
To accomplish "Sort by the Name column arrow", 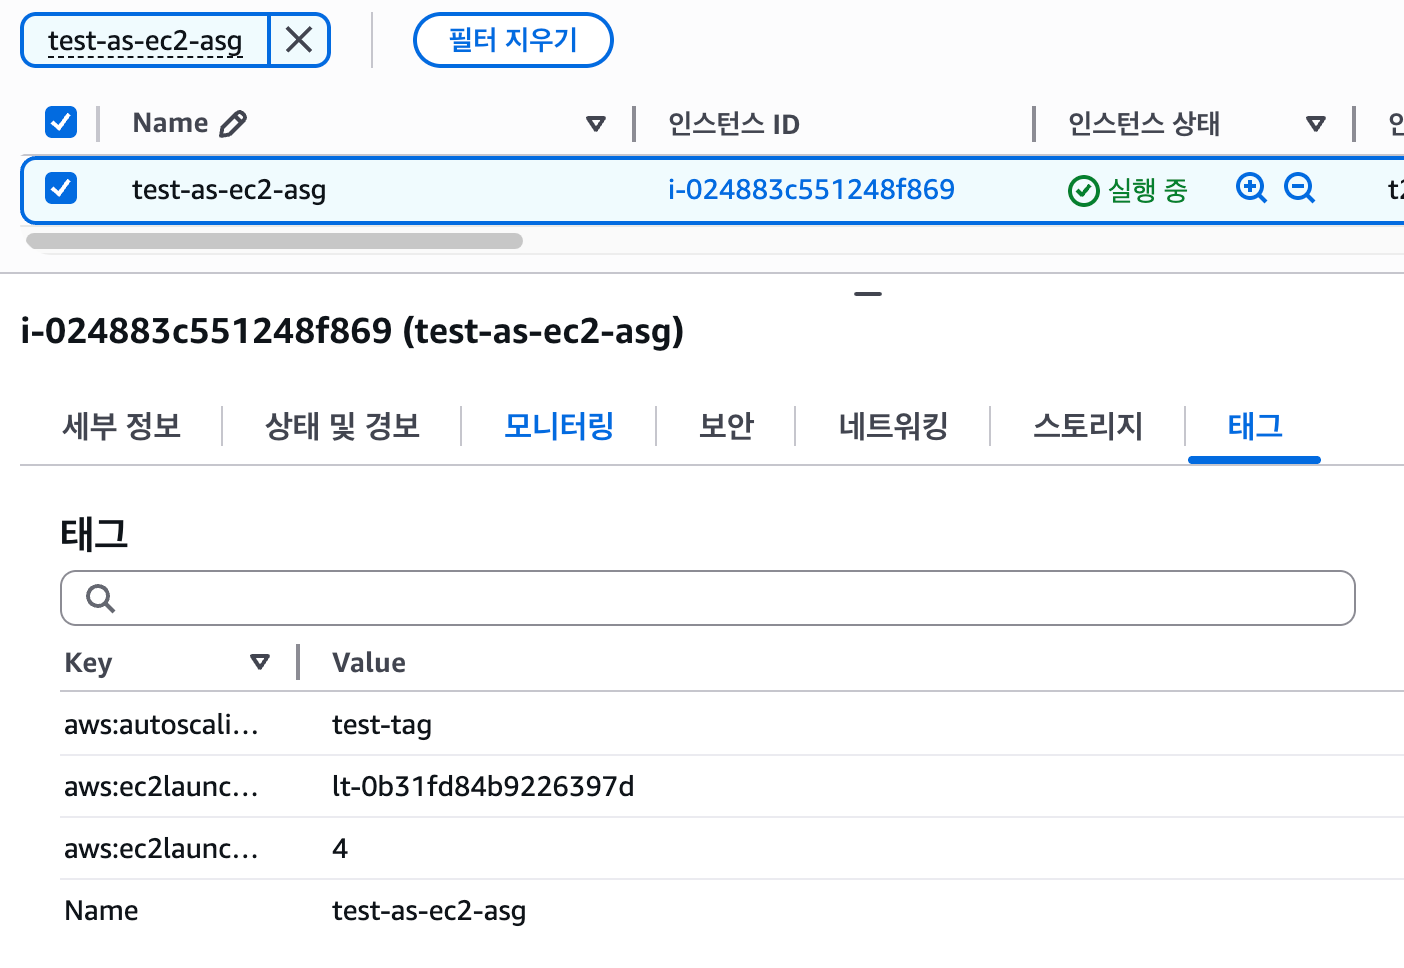I will [596, 124].
